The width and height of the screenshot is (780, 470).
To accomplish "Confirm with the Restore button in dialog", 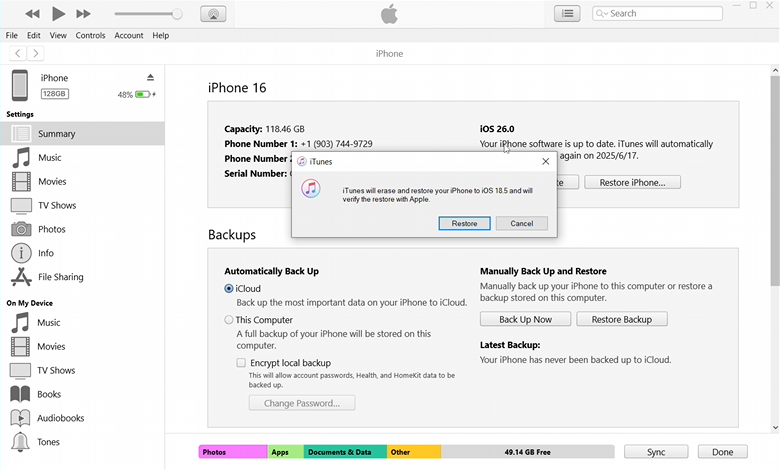I will tap(464, 223).
